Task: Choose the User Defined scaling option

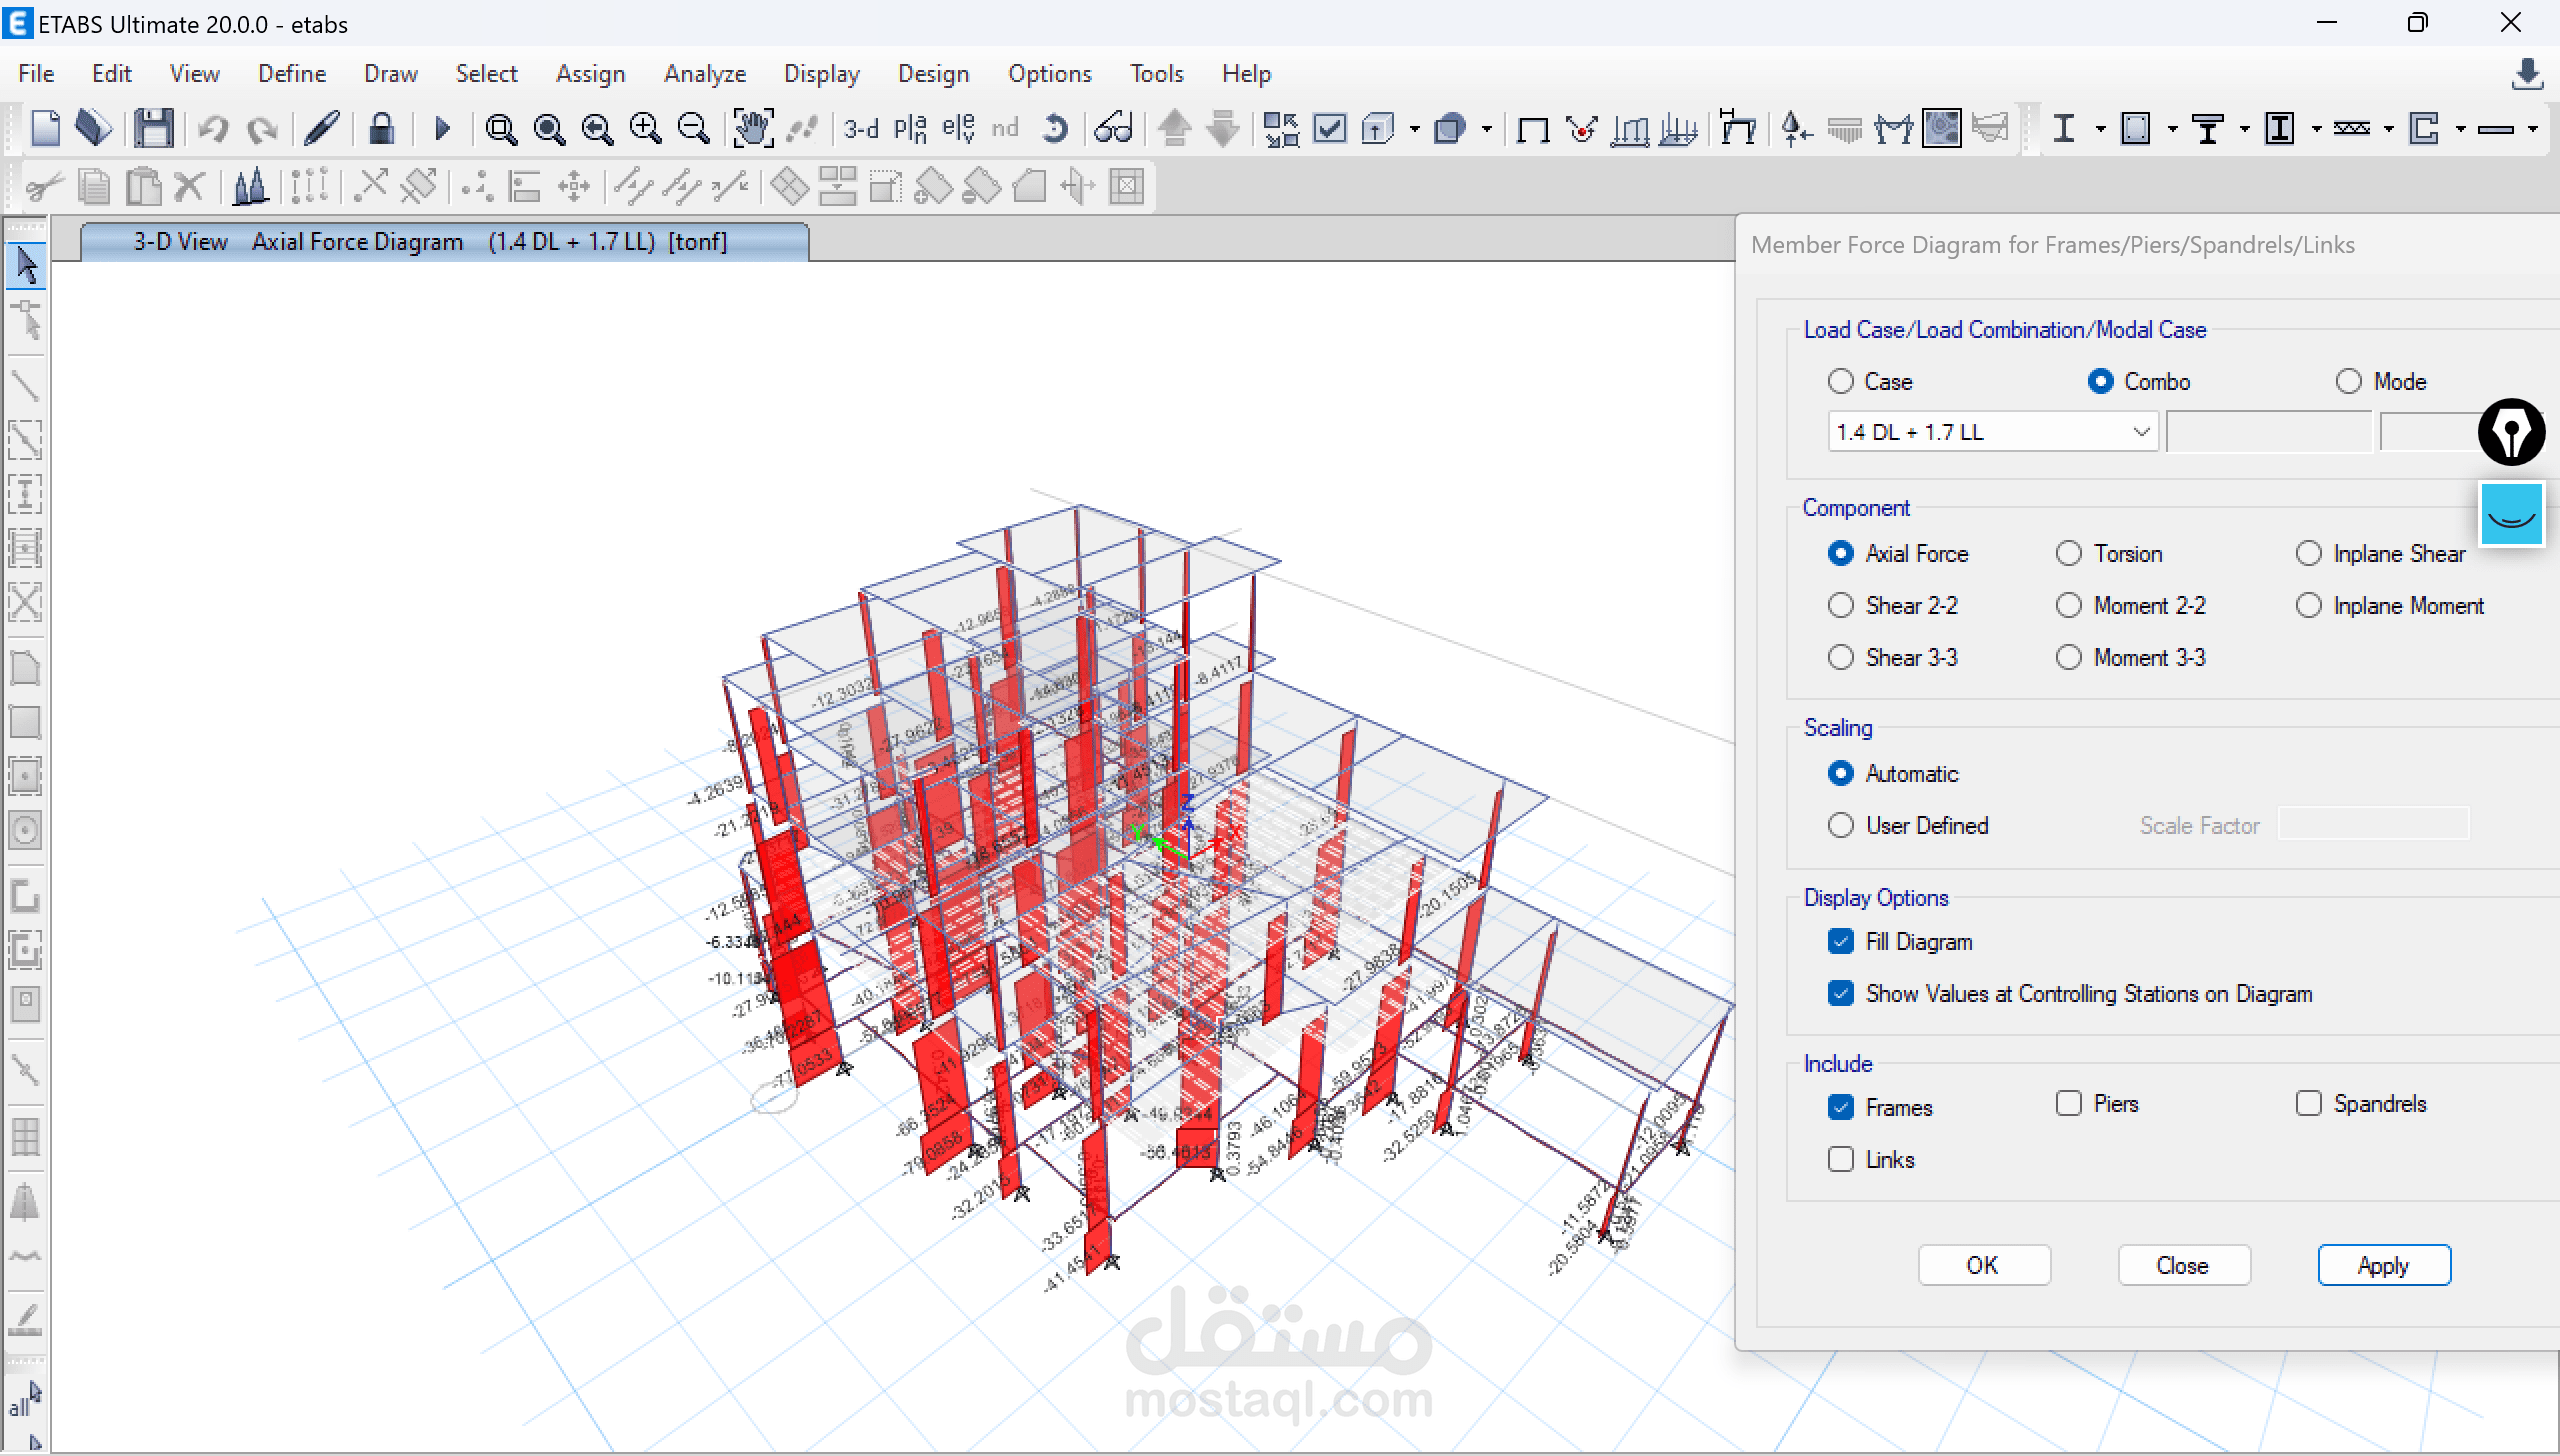Action: click(1840, 825)
